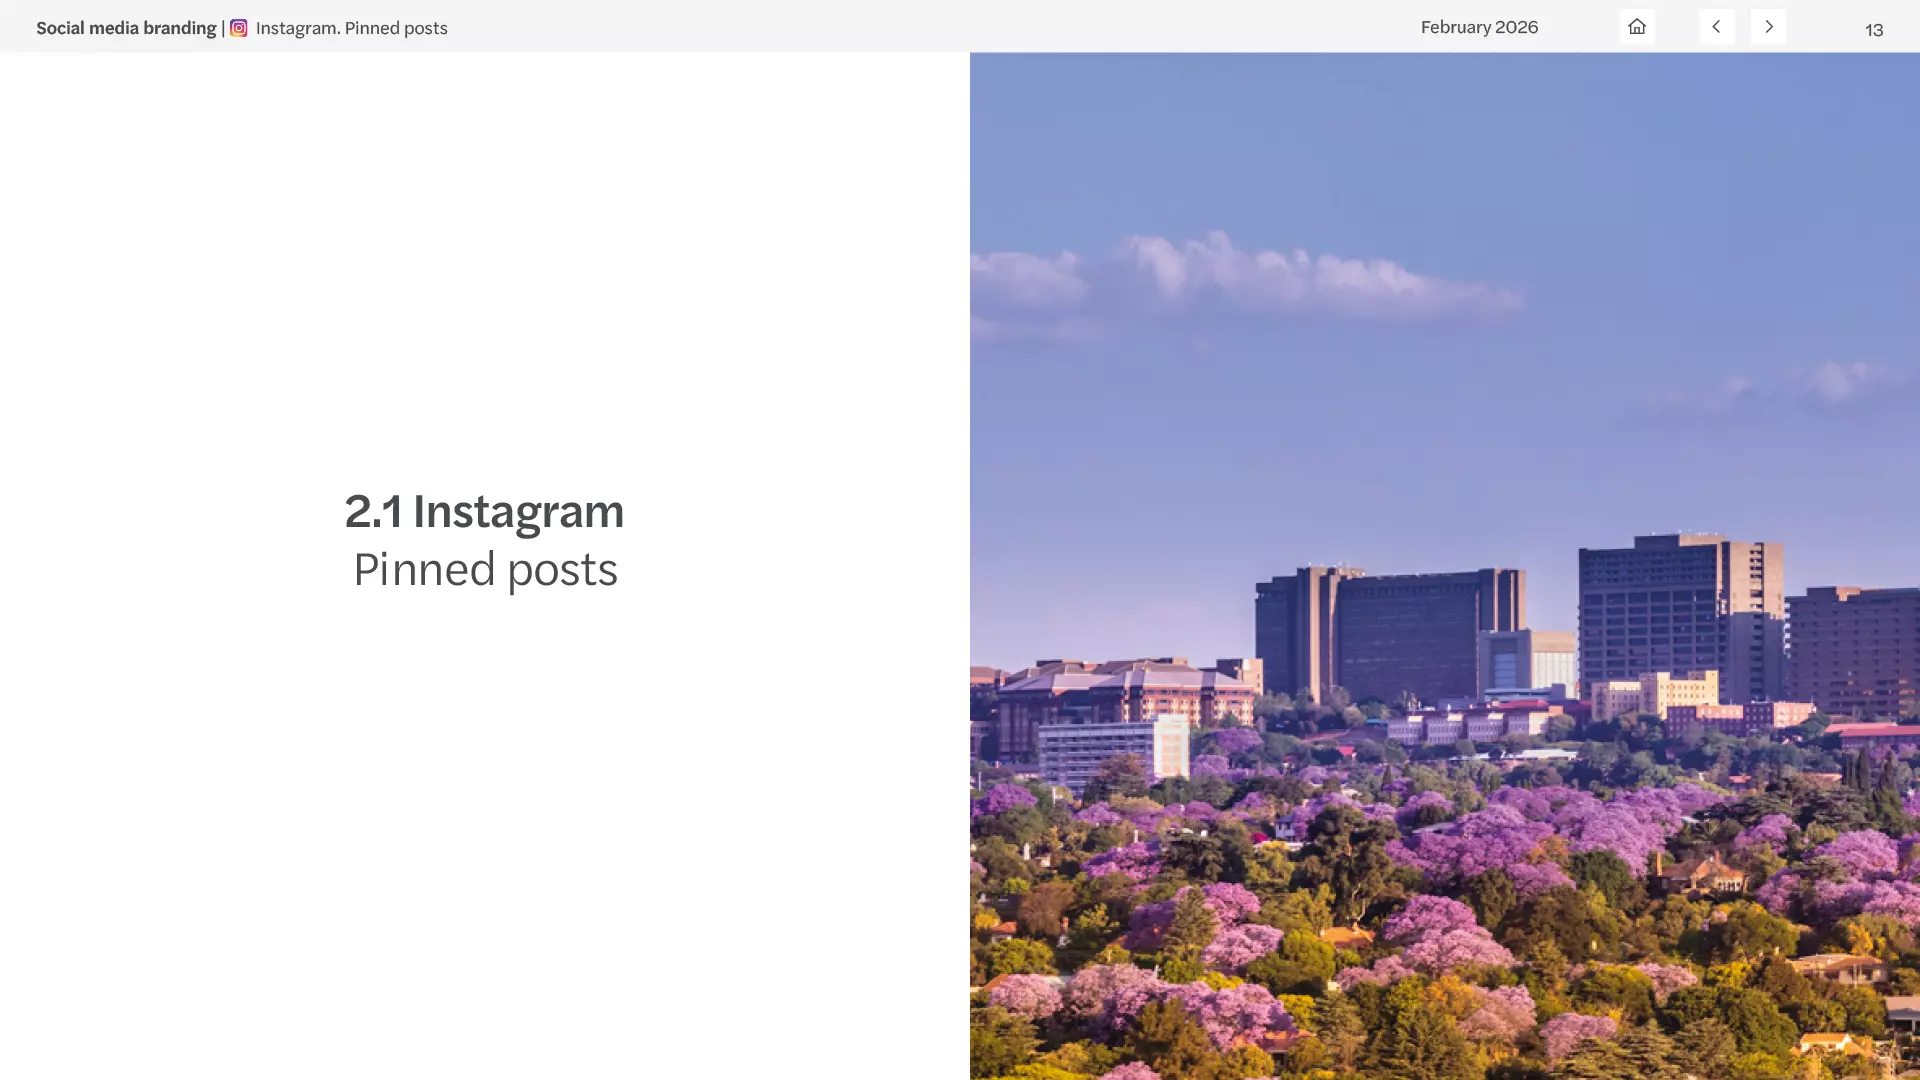Open the Social media branding breadcrumb

[126, 28]
